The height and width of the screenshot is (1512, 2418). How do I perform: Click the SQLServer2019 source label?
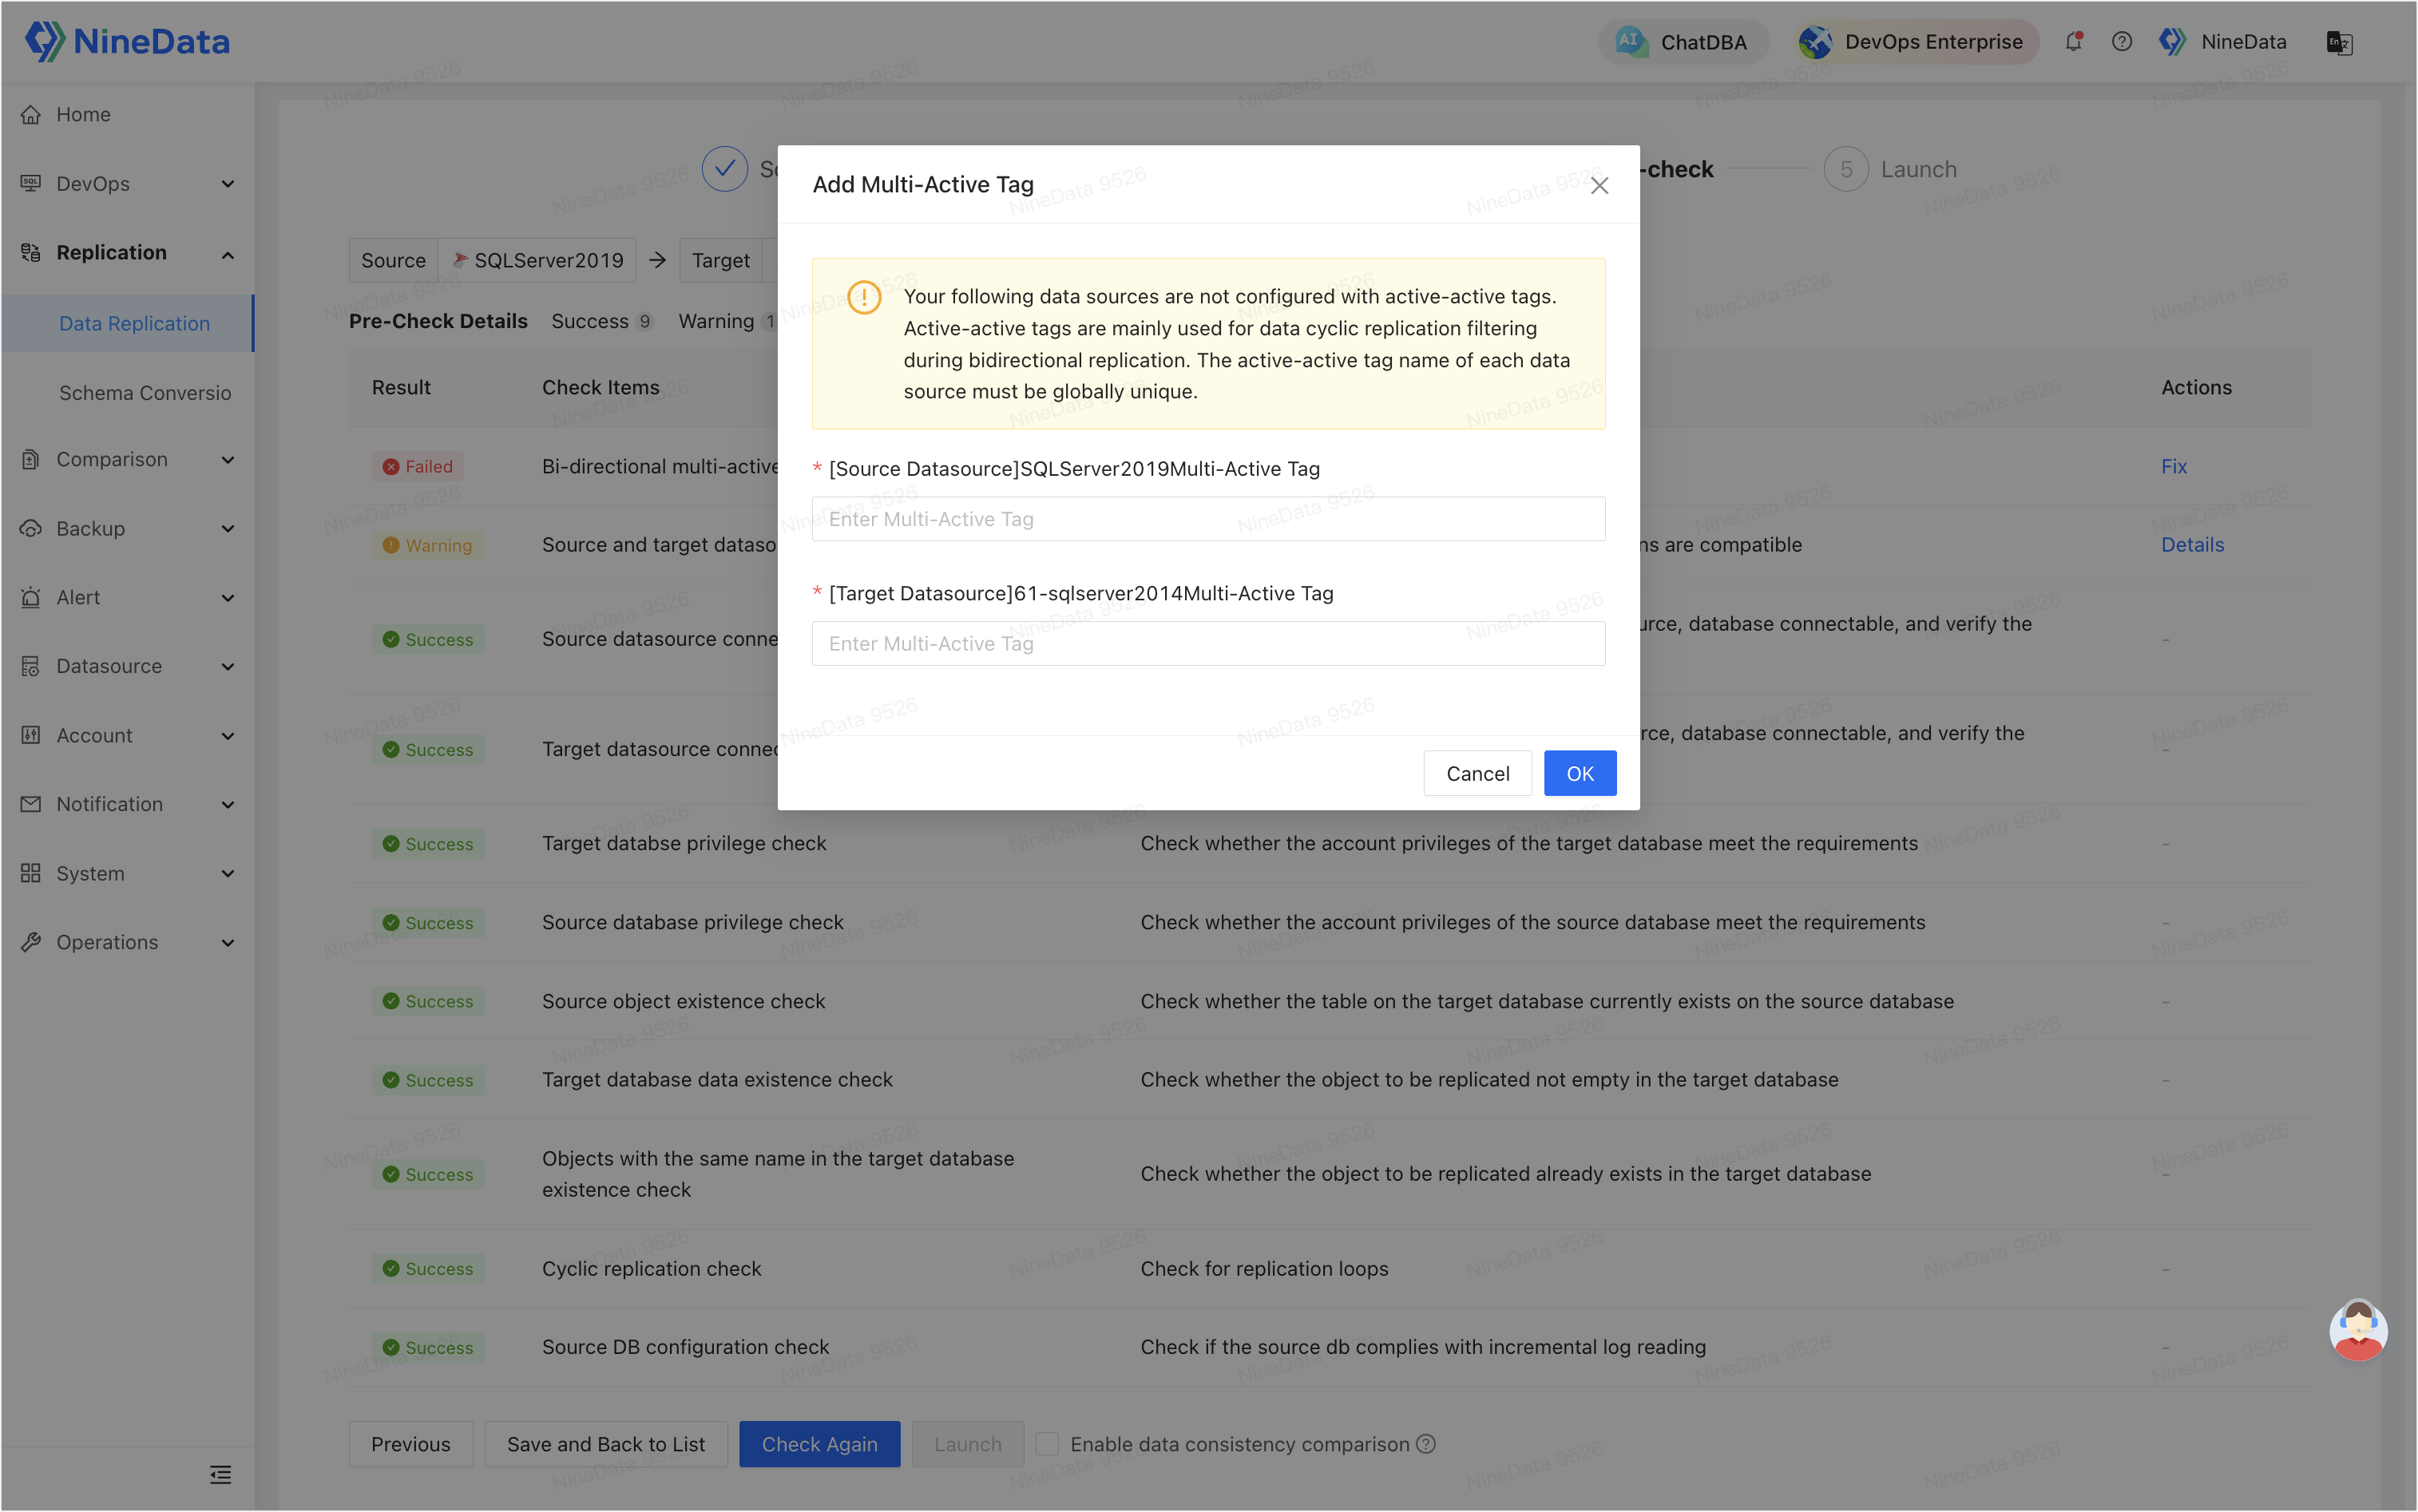click(x=537, y=260)
